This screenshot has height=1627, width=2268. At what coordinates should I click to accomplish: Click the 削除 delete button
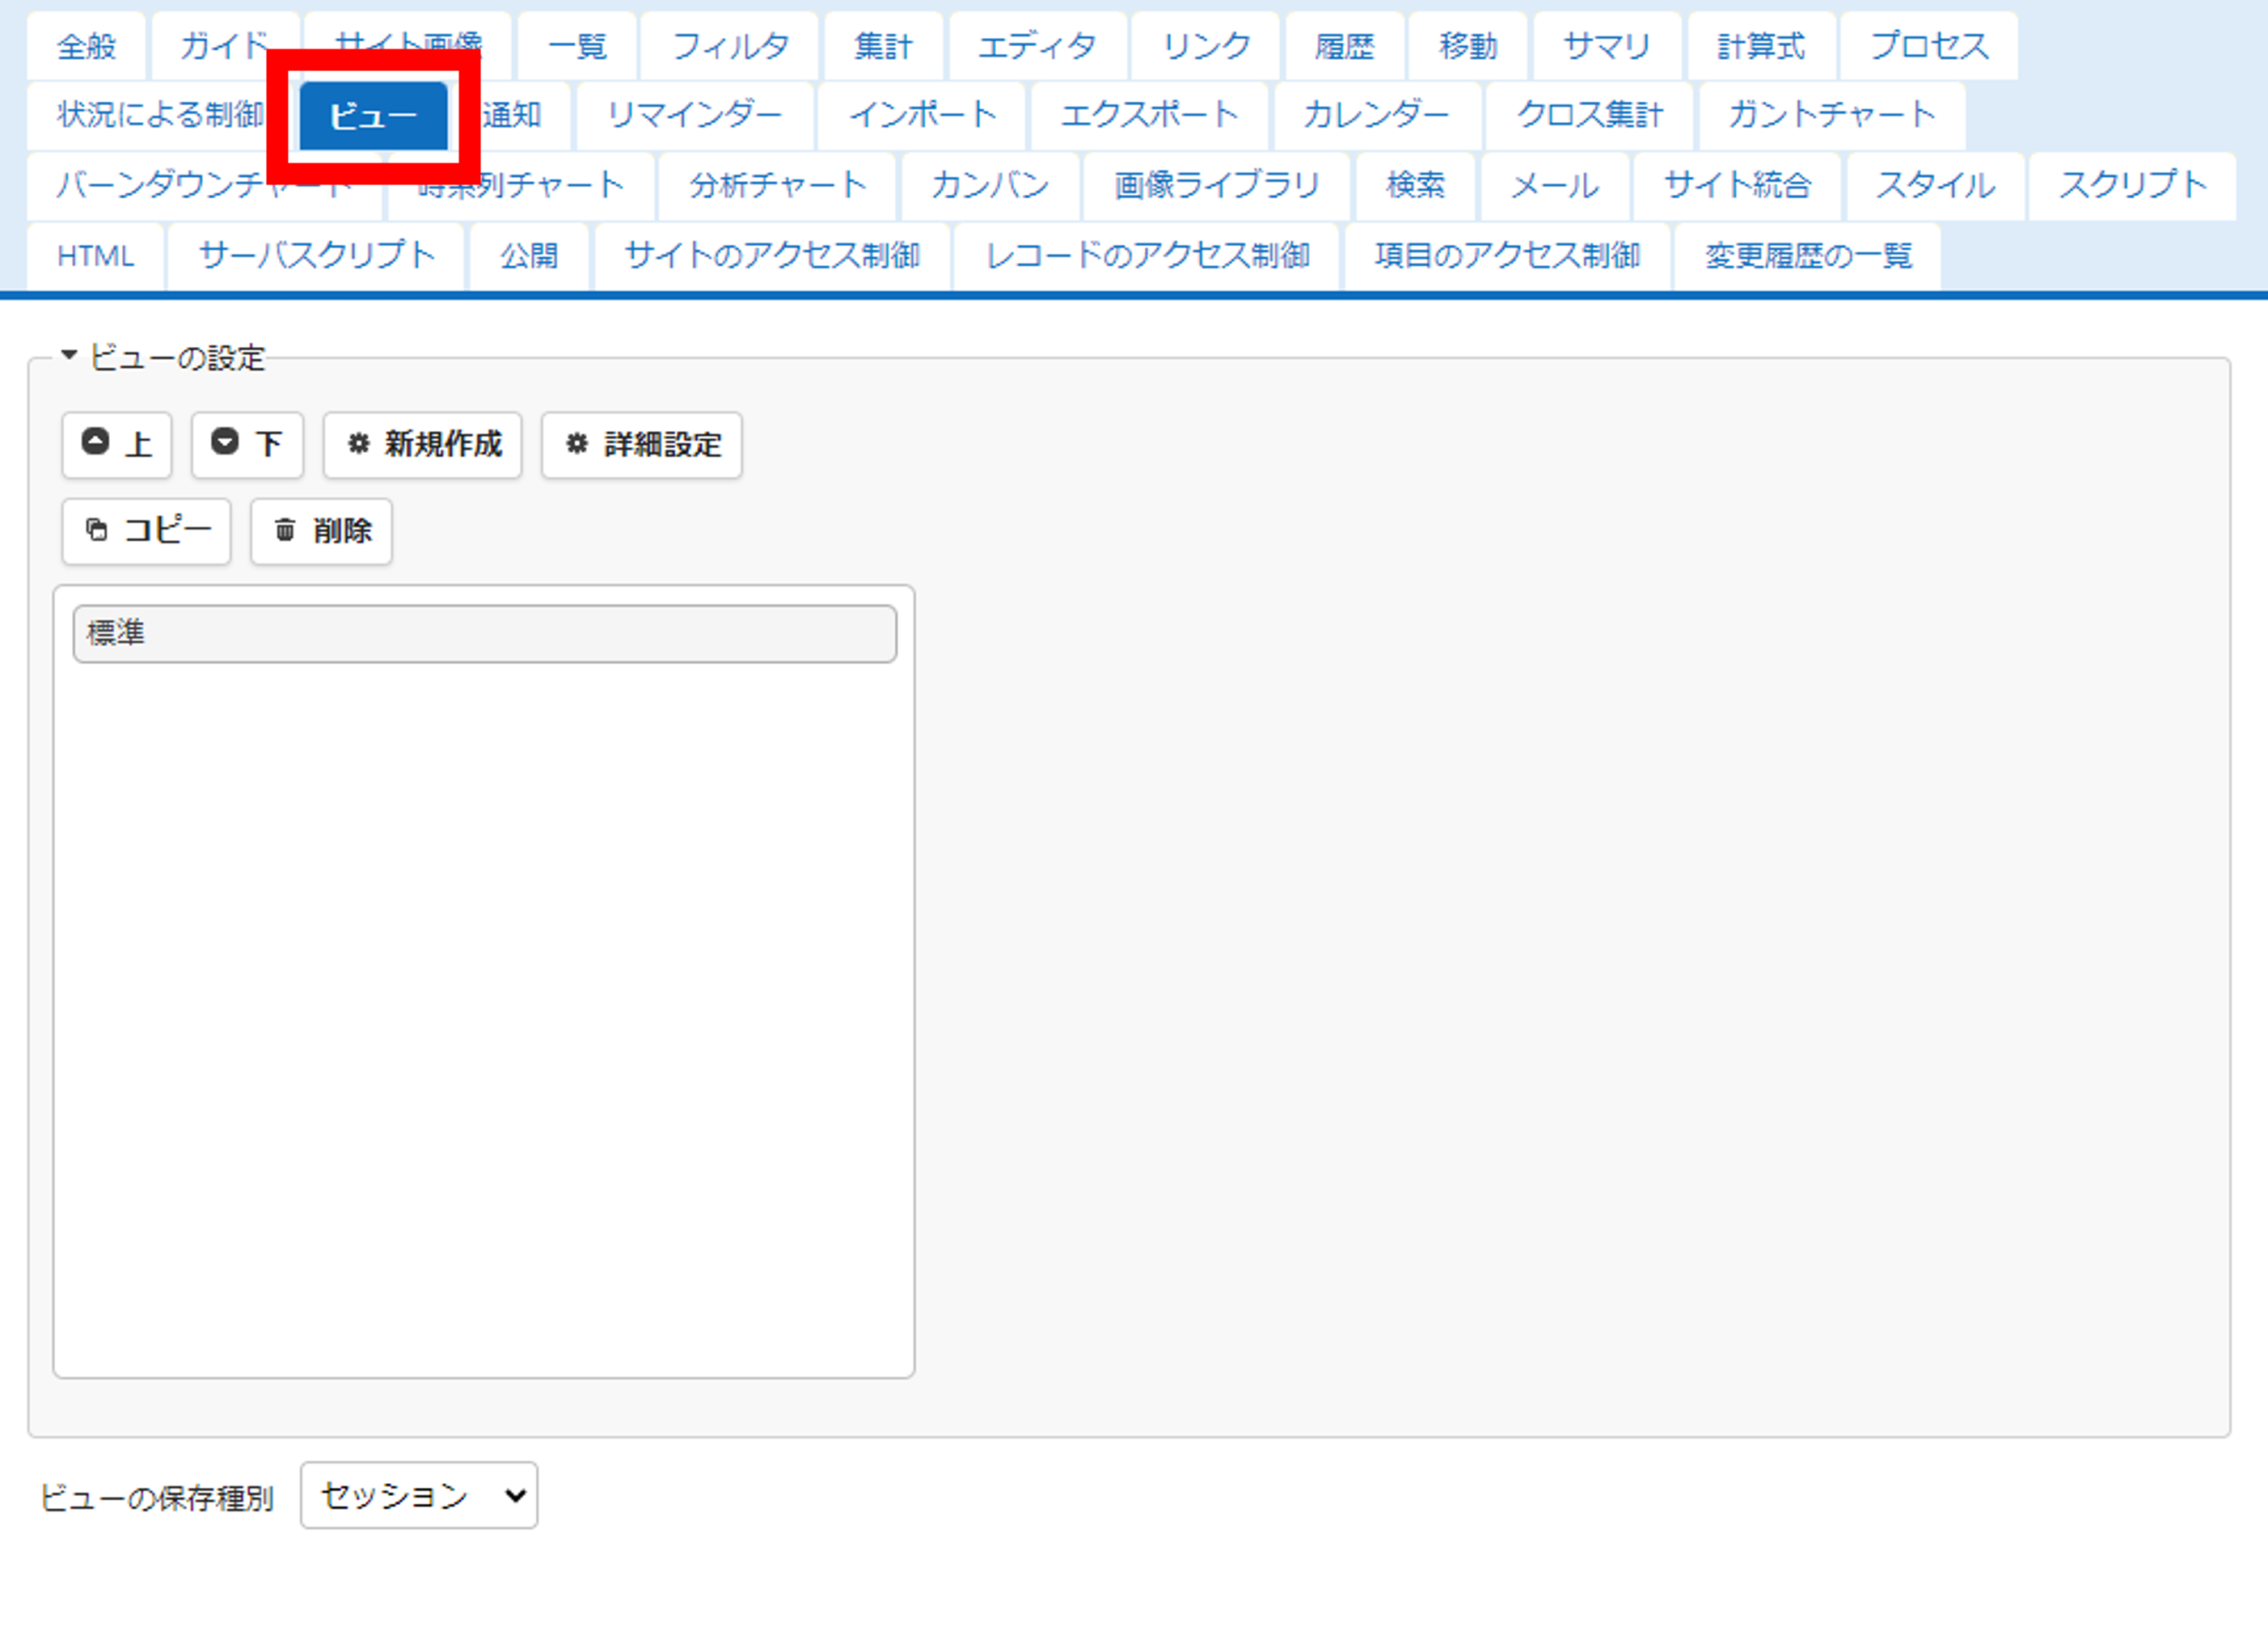pos(321,531)
